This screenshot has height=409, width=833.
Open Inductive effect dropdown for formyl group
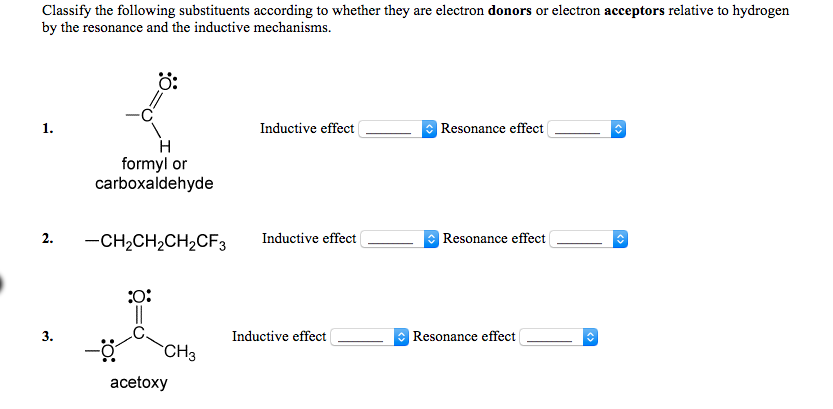[x=397, y=129]
